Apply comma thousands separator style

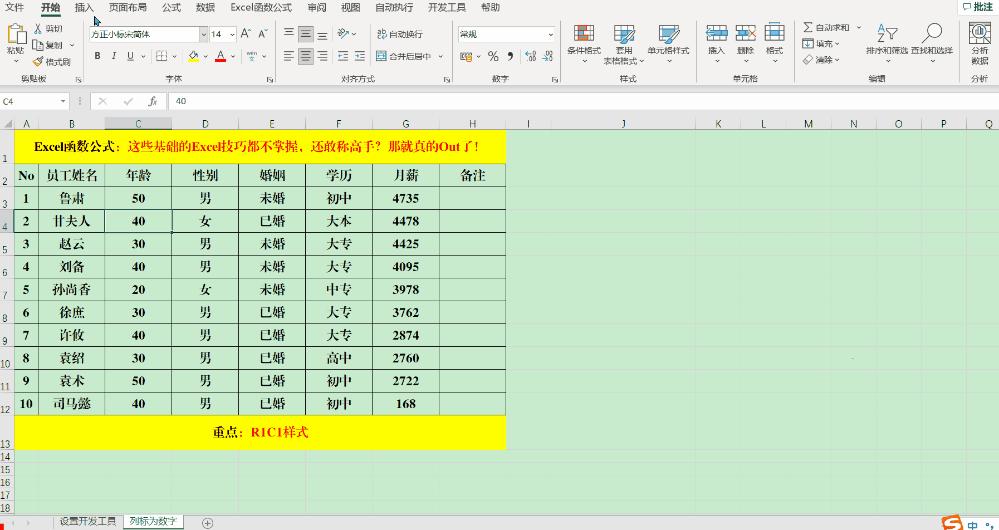point(510,57)
